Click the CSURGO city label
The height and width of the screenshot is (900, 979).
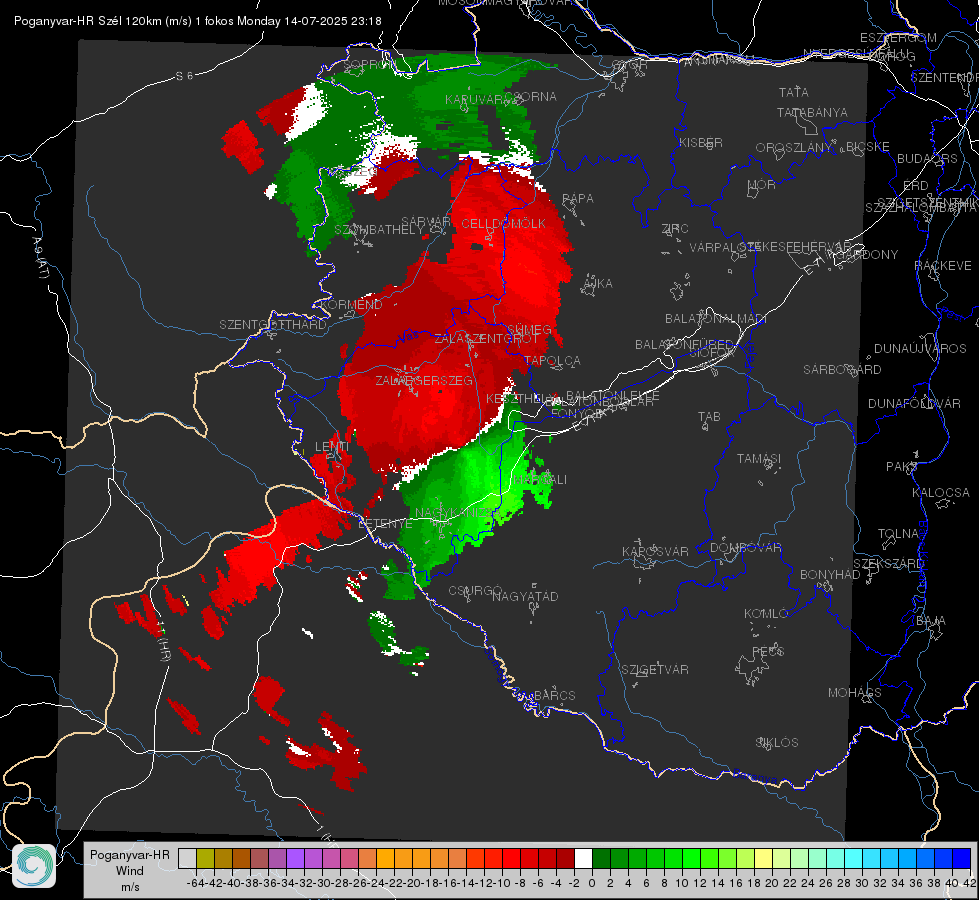[x=475, y=591]
